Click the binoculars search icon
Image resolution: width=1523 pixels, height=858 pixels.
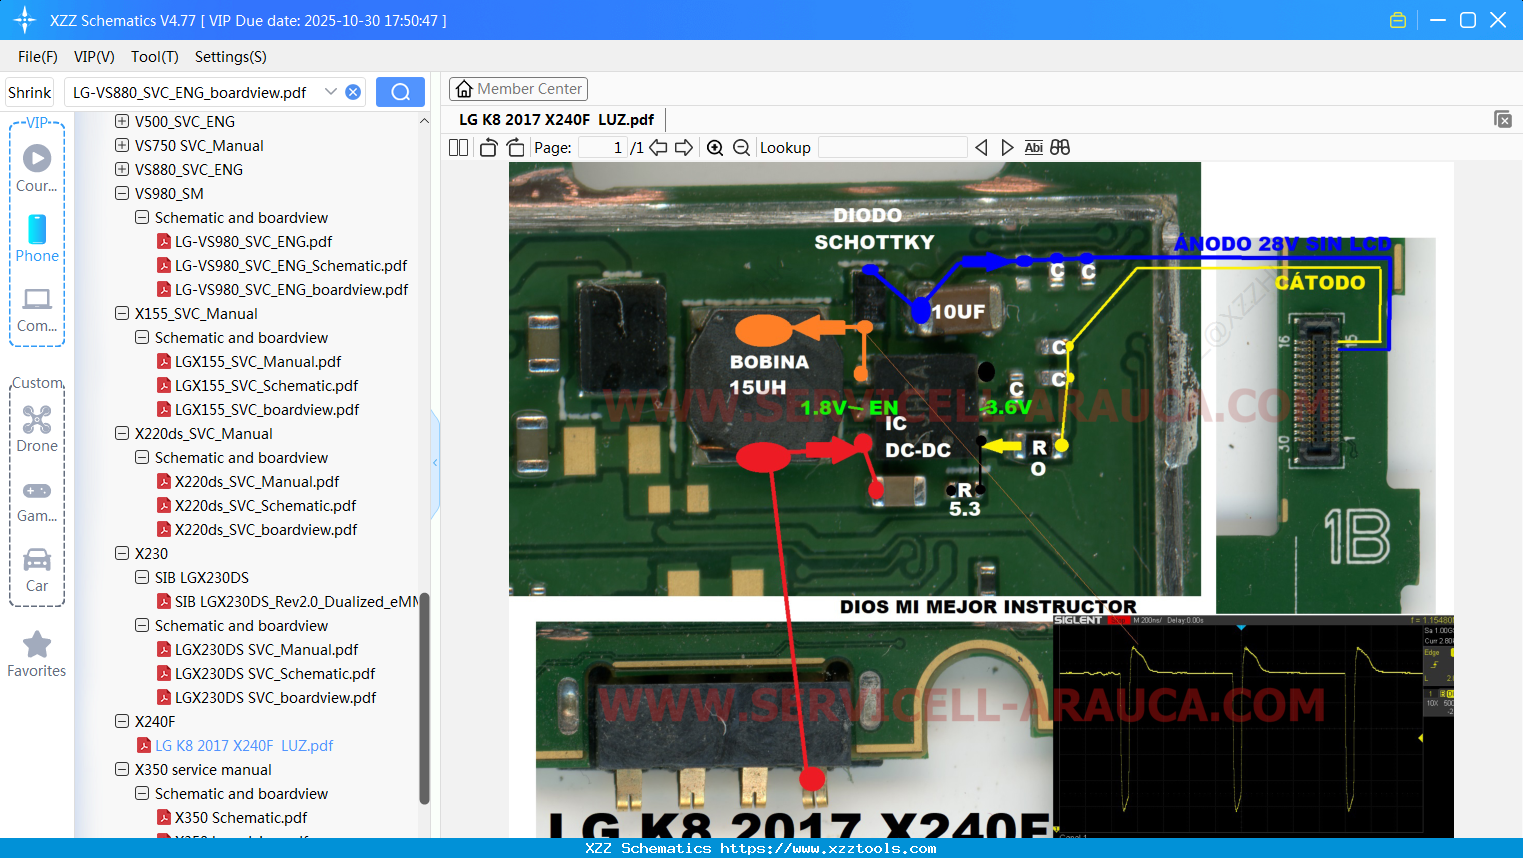pyautogui.click(x=1060, y=148)
